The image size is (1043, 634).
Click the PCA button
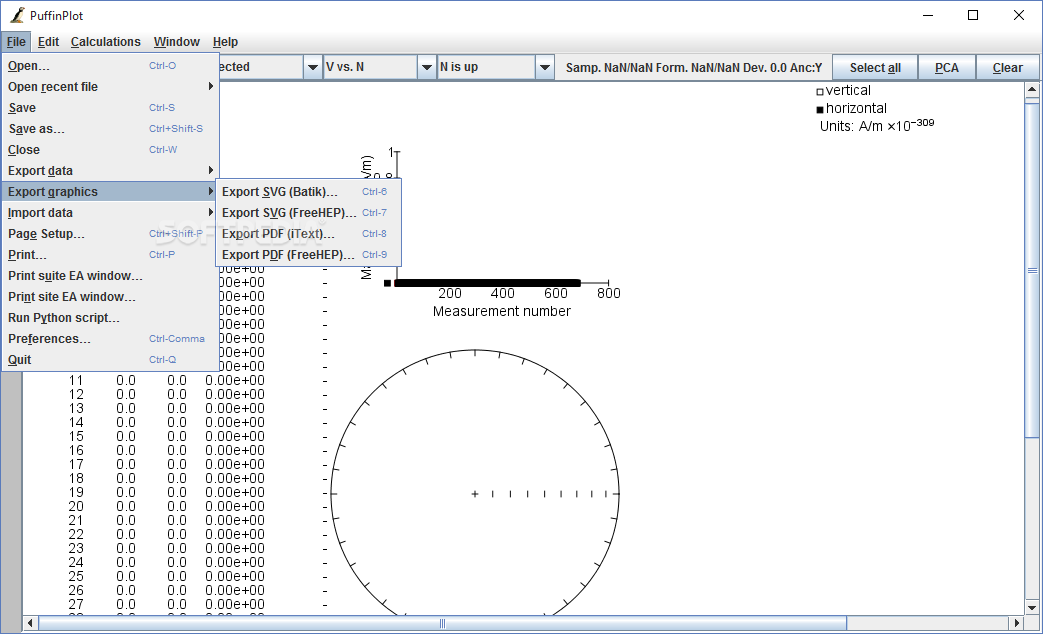[947, 67]
